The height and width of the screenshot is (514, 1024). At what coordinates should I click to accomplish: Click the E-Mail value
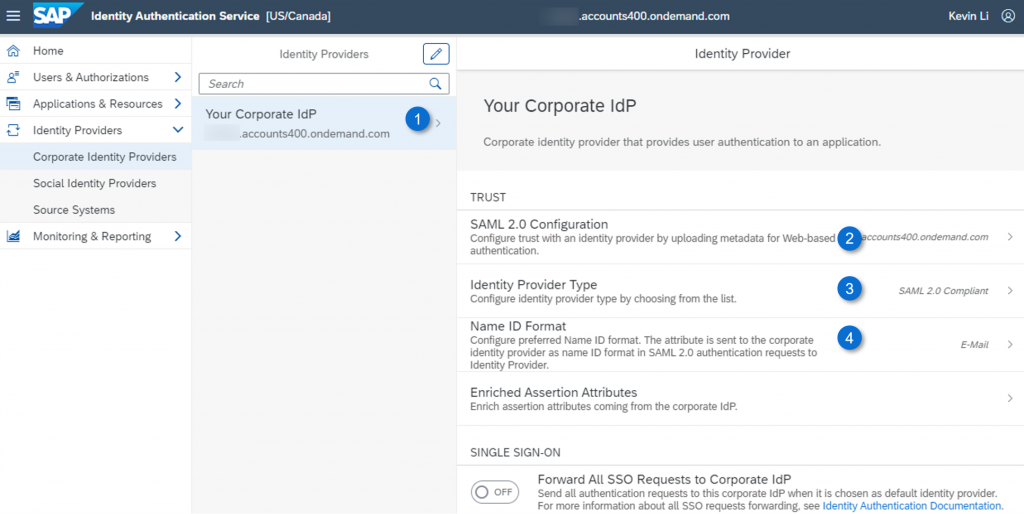pyautogui.click(x=974, y=344)
